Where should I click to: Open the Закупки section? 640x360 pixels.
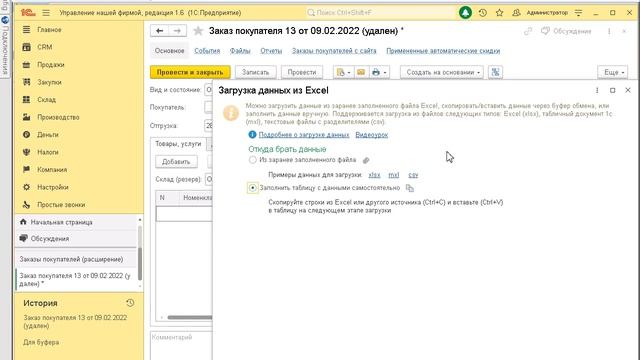(x=49, y=82)
